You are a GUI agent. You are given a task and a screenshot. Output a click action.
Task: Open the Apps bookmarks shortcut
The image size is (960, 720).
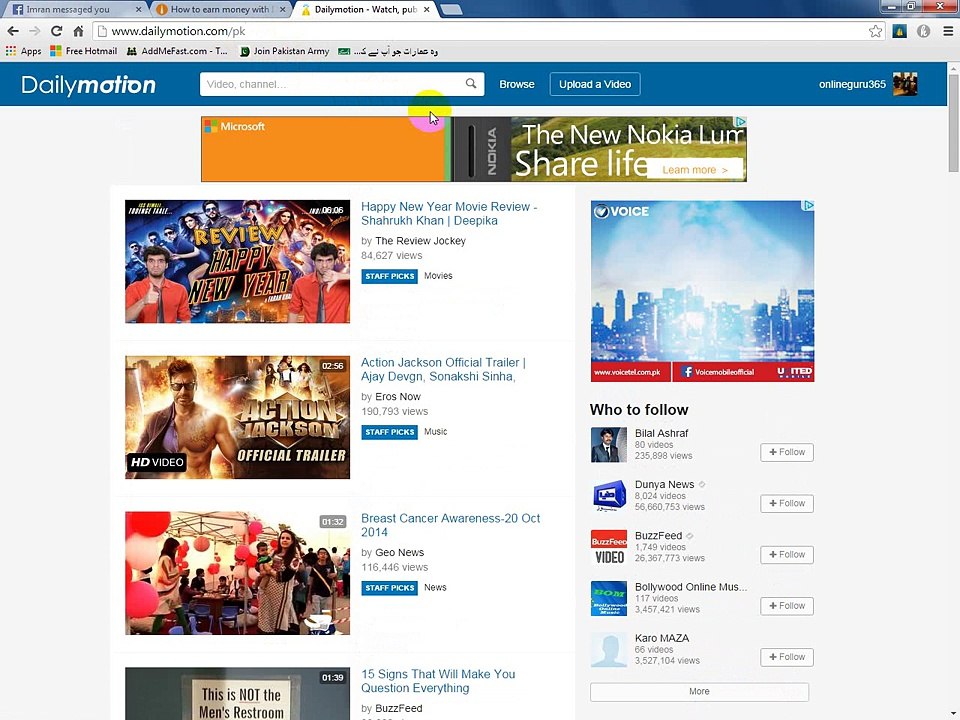[23, 51]
